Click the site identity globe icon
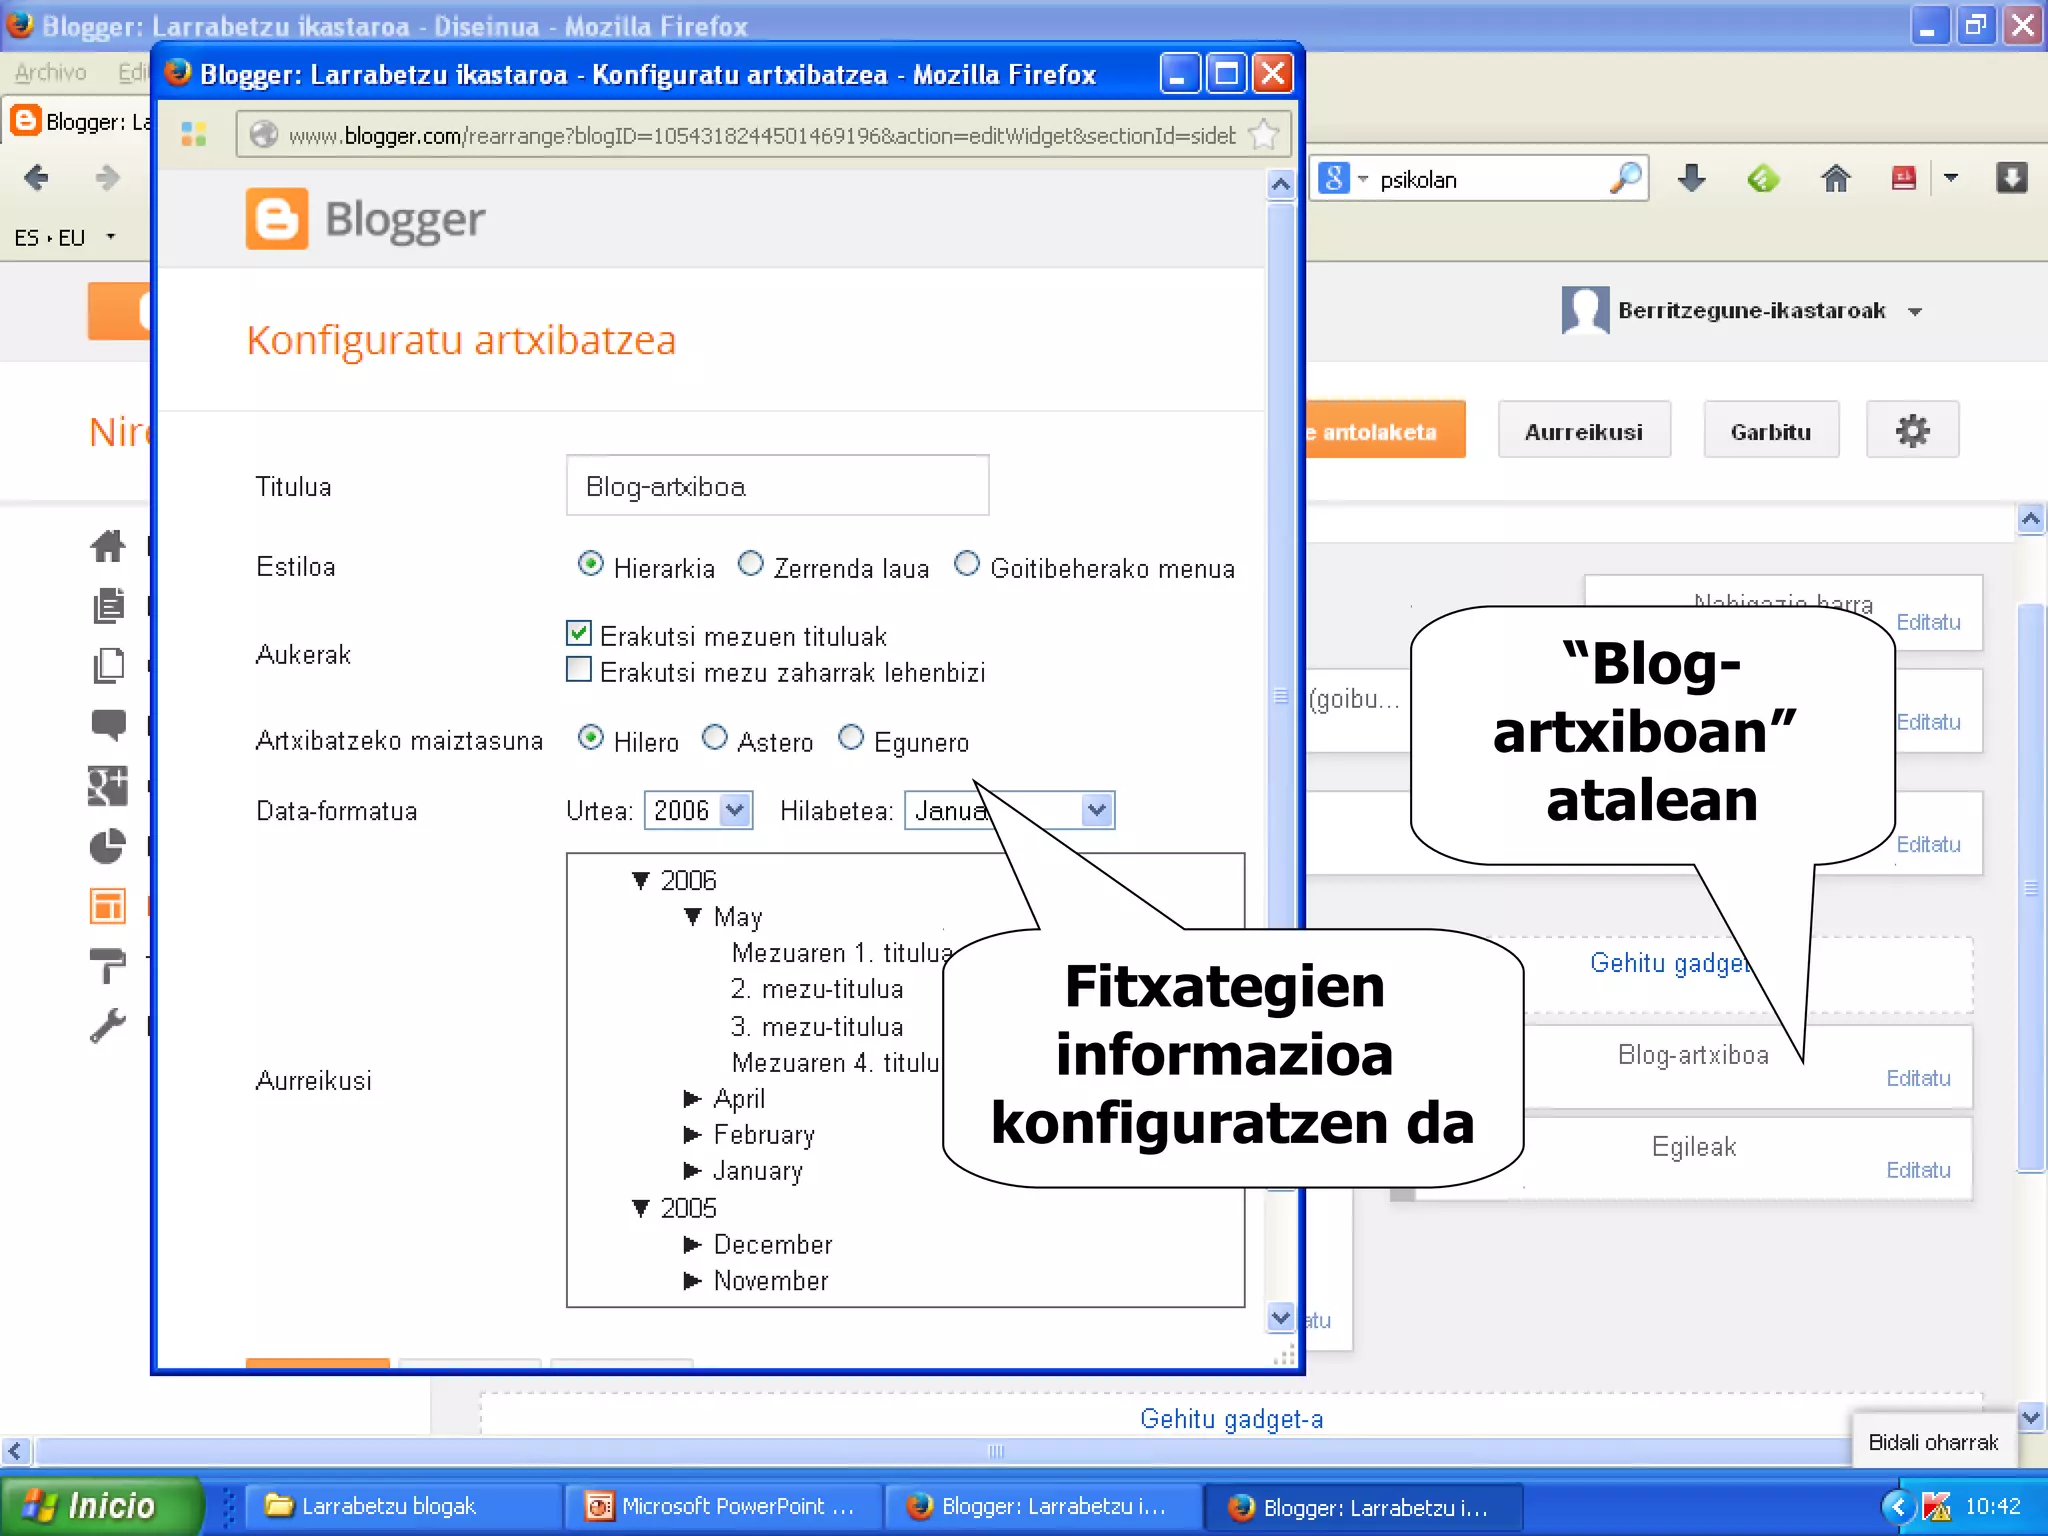The image size is (2048, 1536). 263,134
